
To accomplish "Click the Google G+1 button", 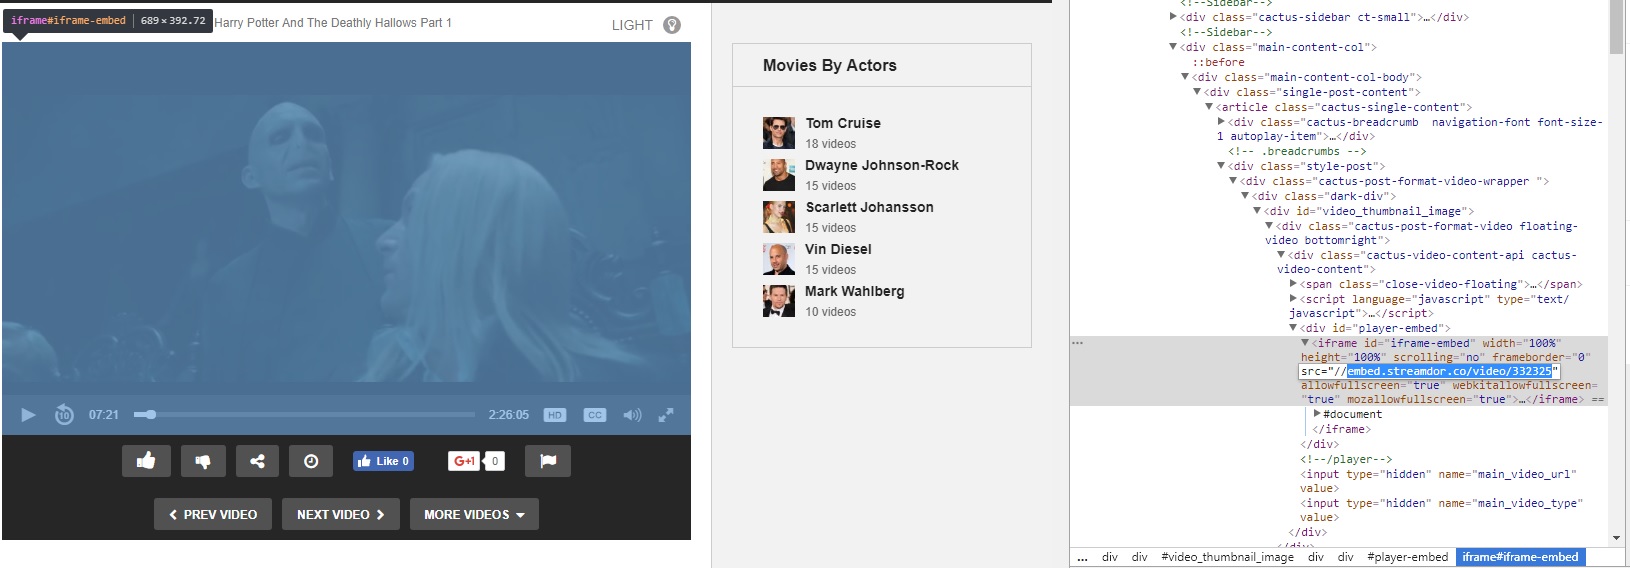I will [x=465, y=461].
